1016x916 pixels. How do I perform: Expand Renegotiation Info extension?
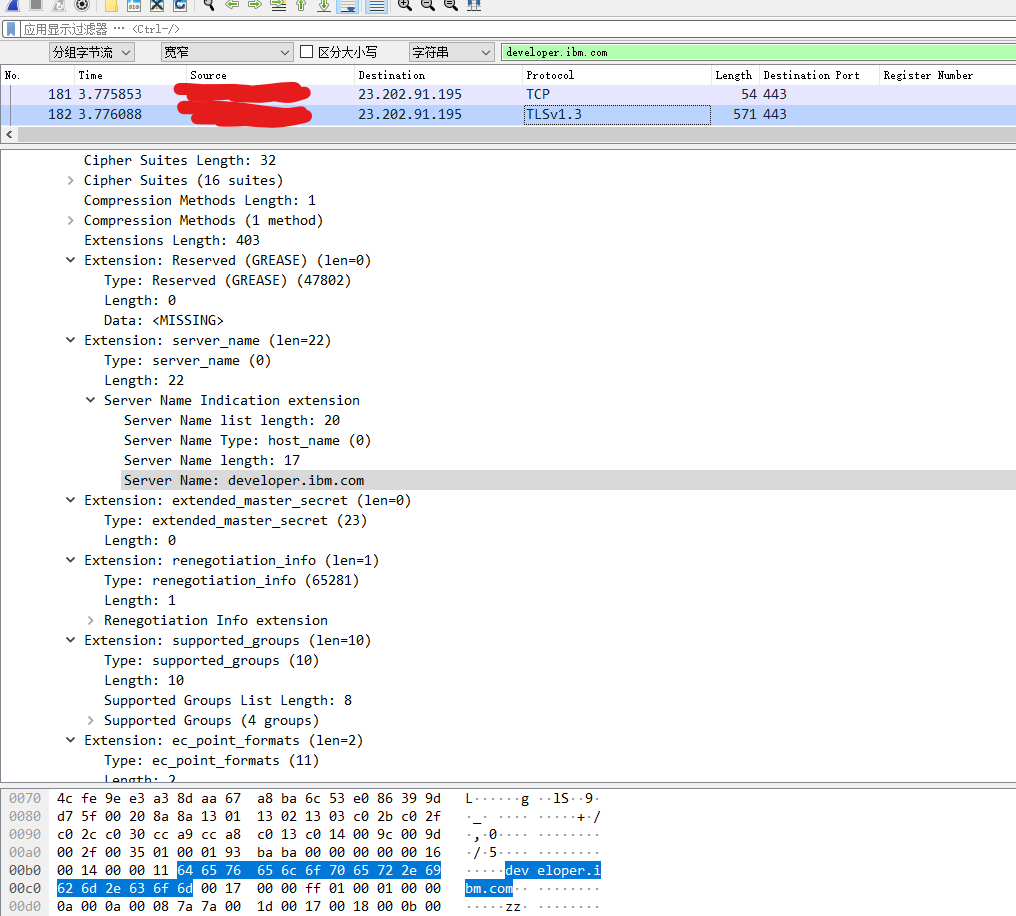(91, 621)
